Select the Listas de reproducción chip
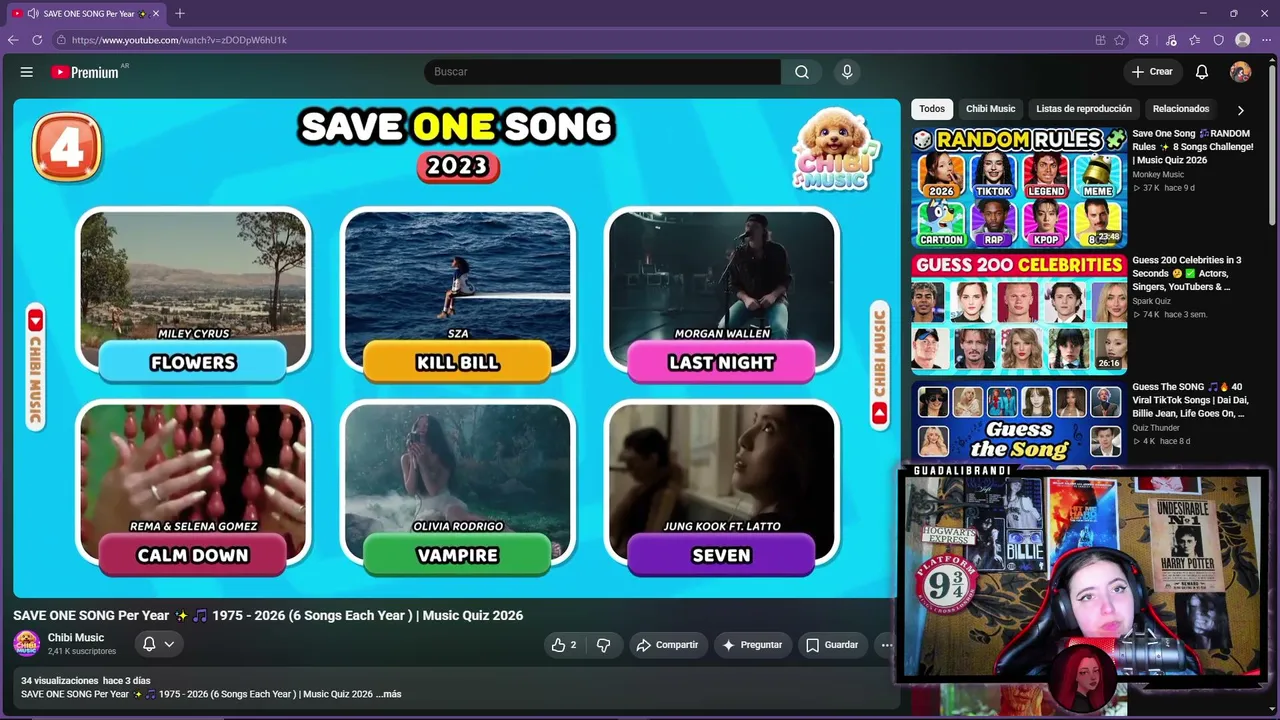Viewport: 1280px width, 720px height. click(1084, 109)
